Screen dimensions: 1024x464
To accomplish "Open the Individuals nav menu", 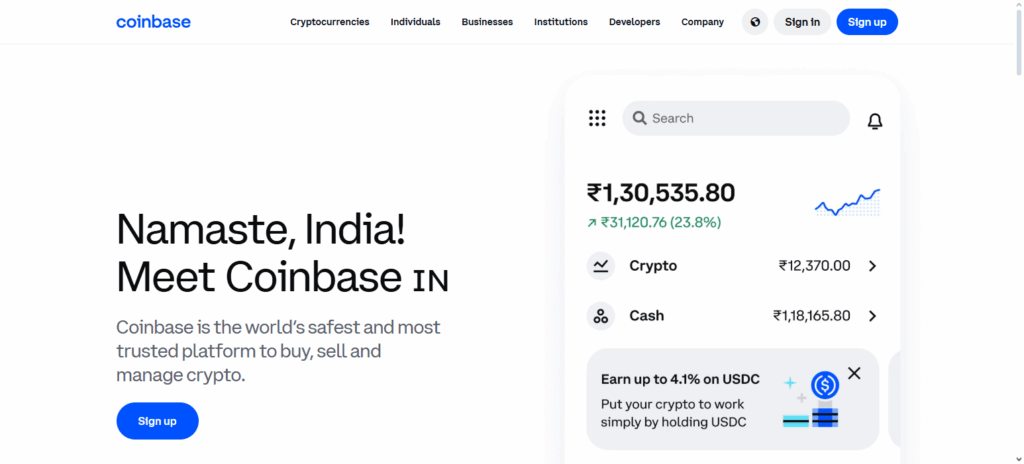I will pos(415,22).
